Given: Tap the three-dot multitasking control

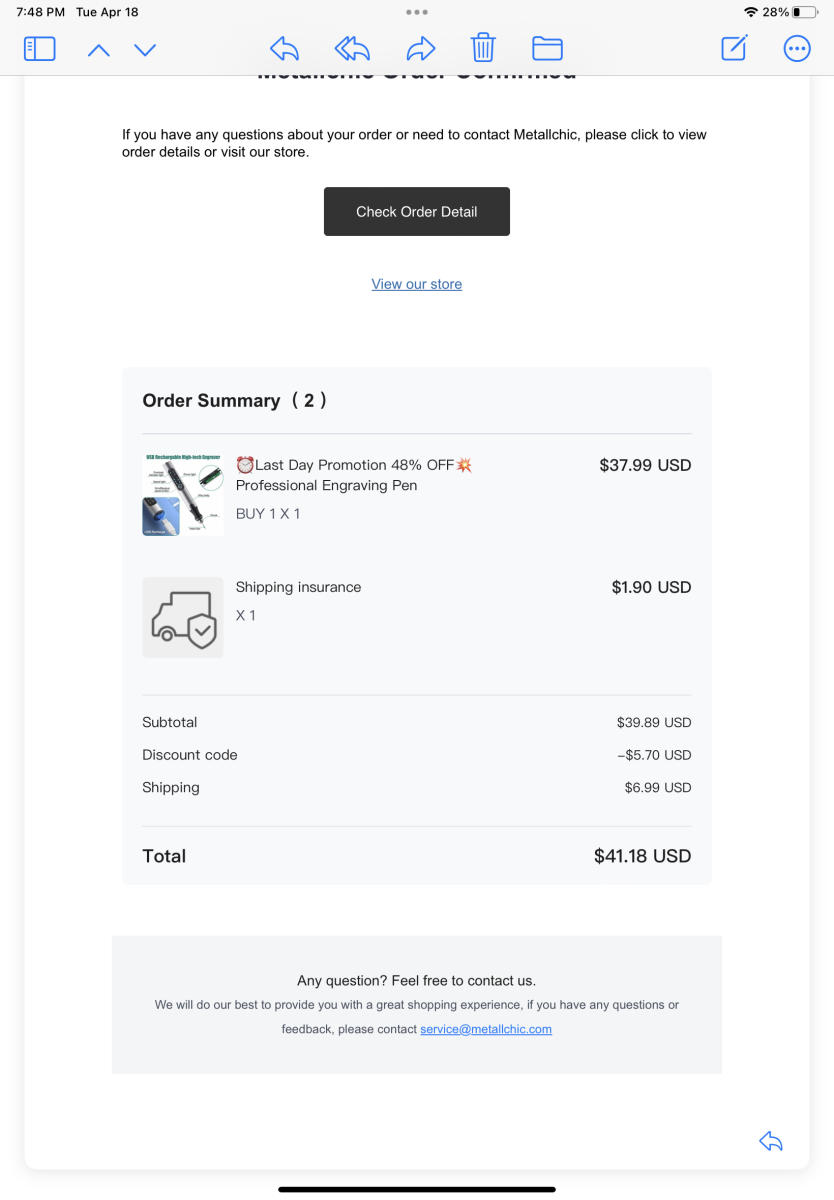Looking at the screenshot, I should pos(417,12).
